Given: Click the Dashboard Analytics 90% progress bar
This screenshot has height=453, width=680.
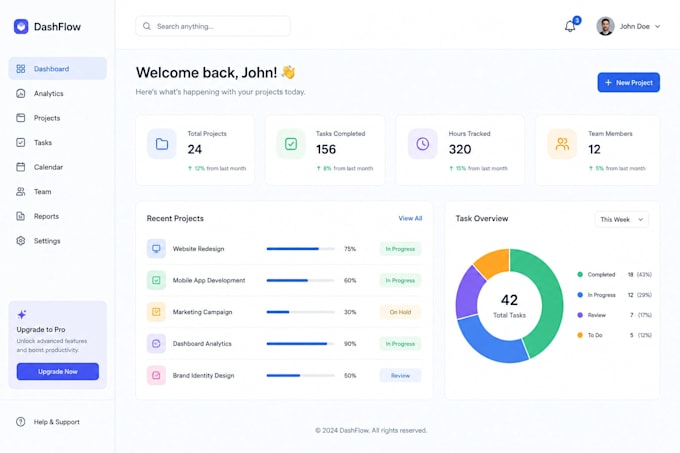Looking at the screenshot, I should pyautogui.click(x=301, y=344).
